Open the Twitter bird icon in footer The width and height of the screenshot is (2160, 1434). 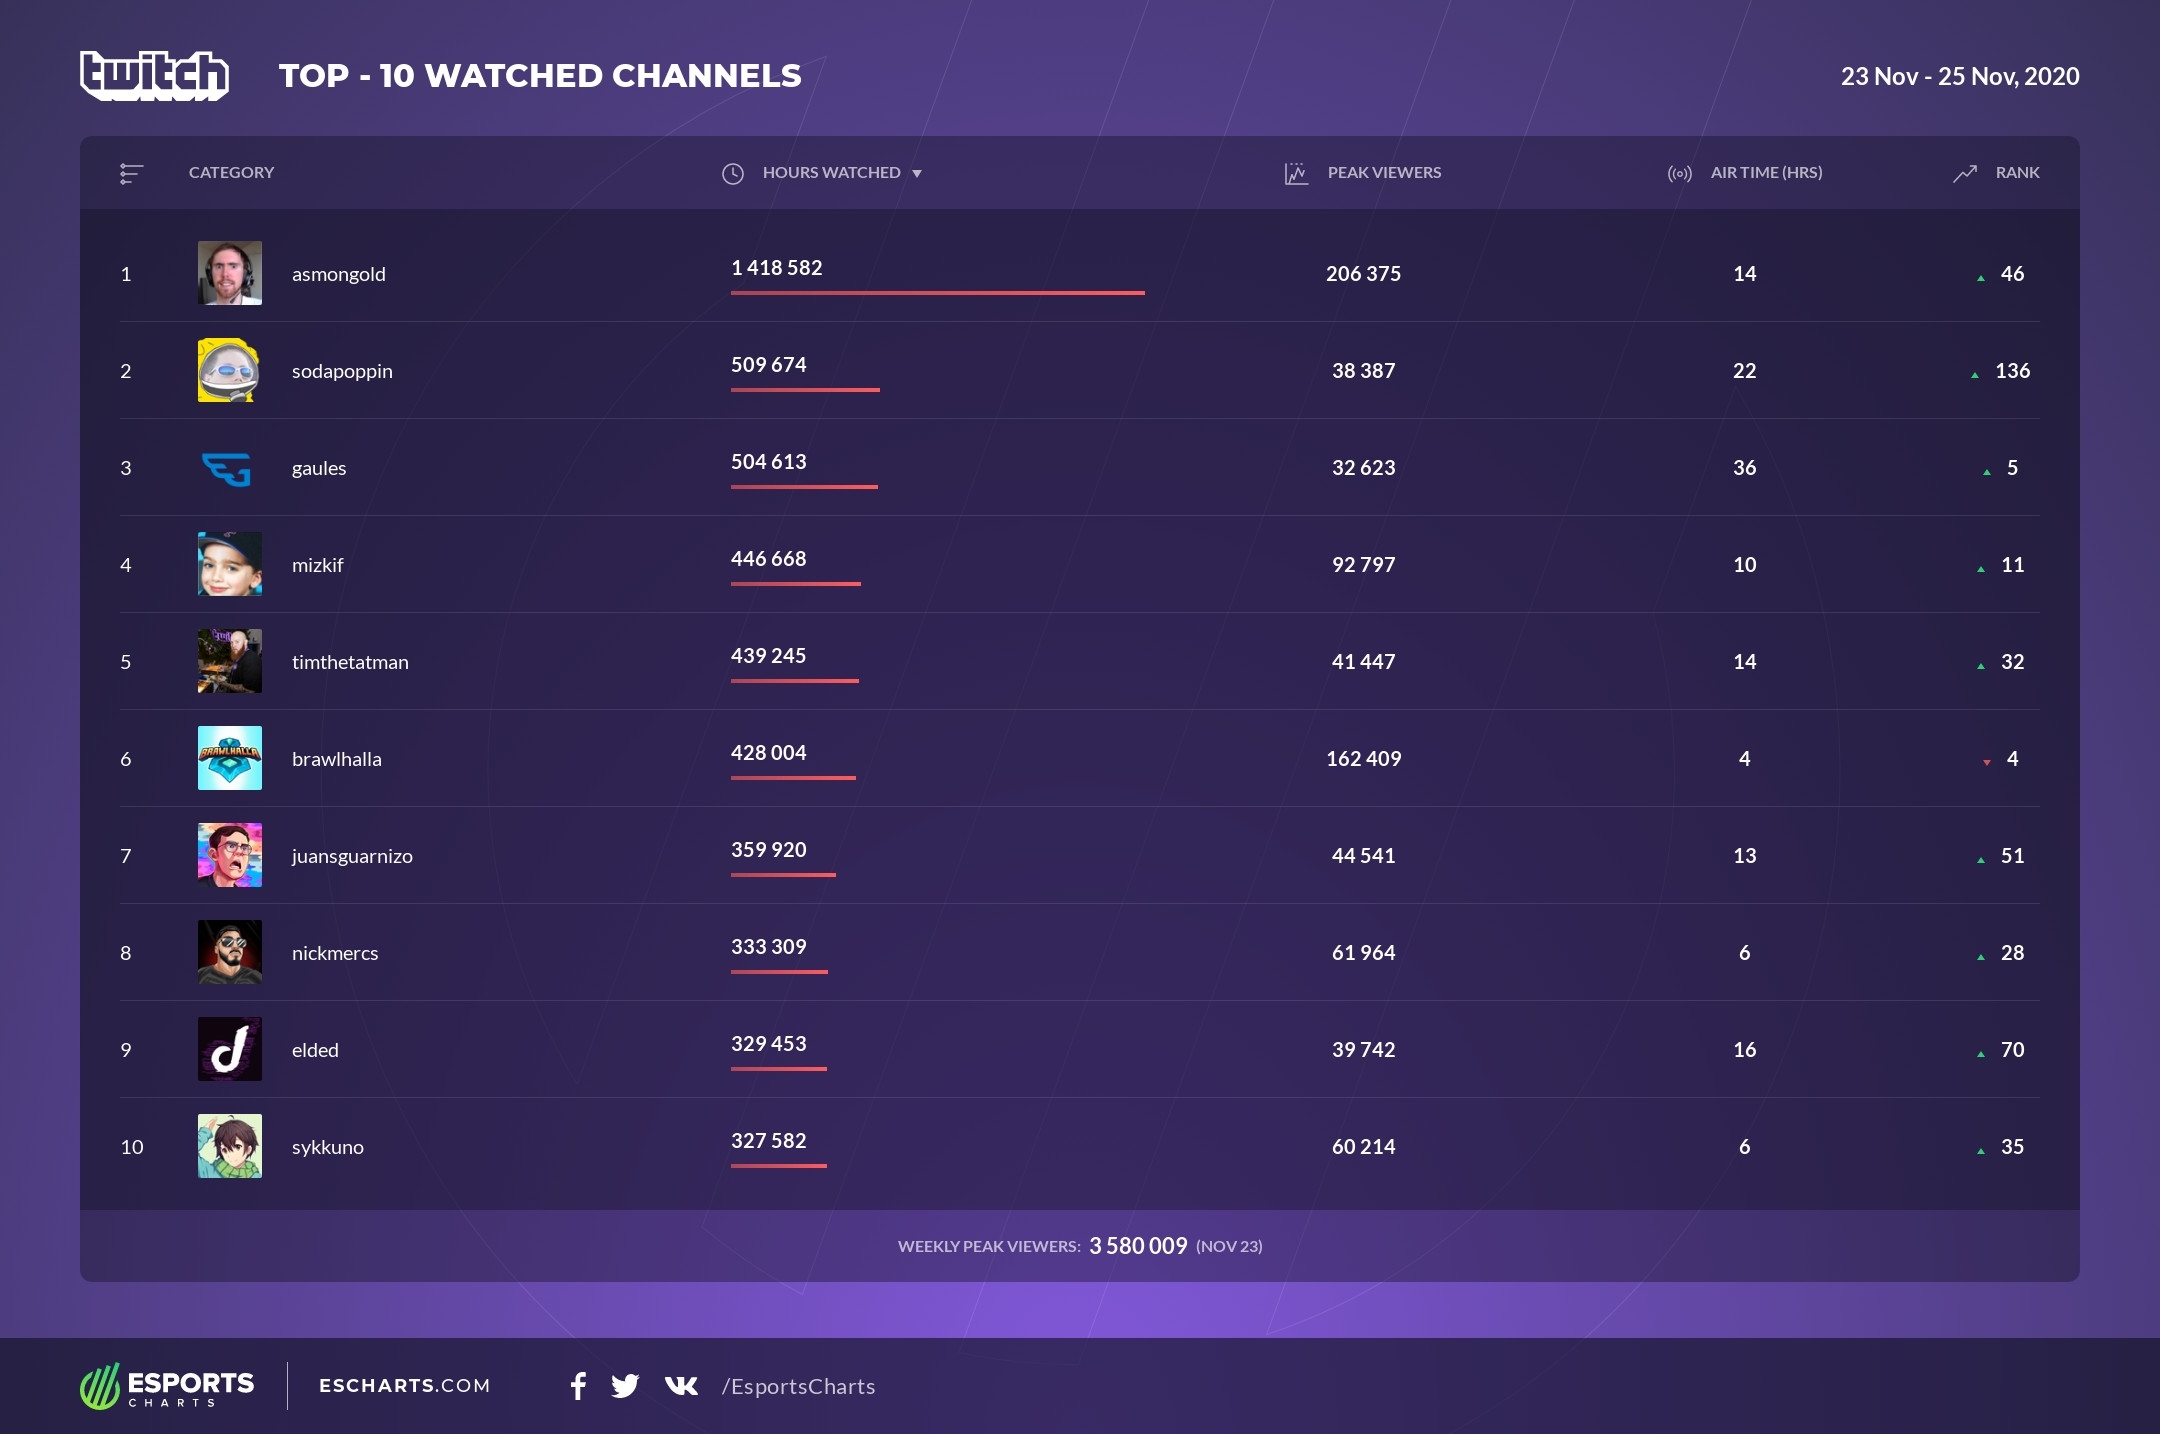625,1386
